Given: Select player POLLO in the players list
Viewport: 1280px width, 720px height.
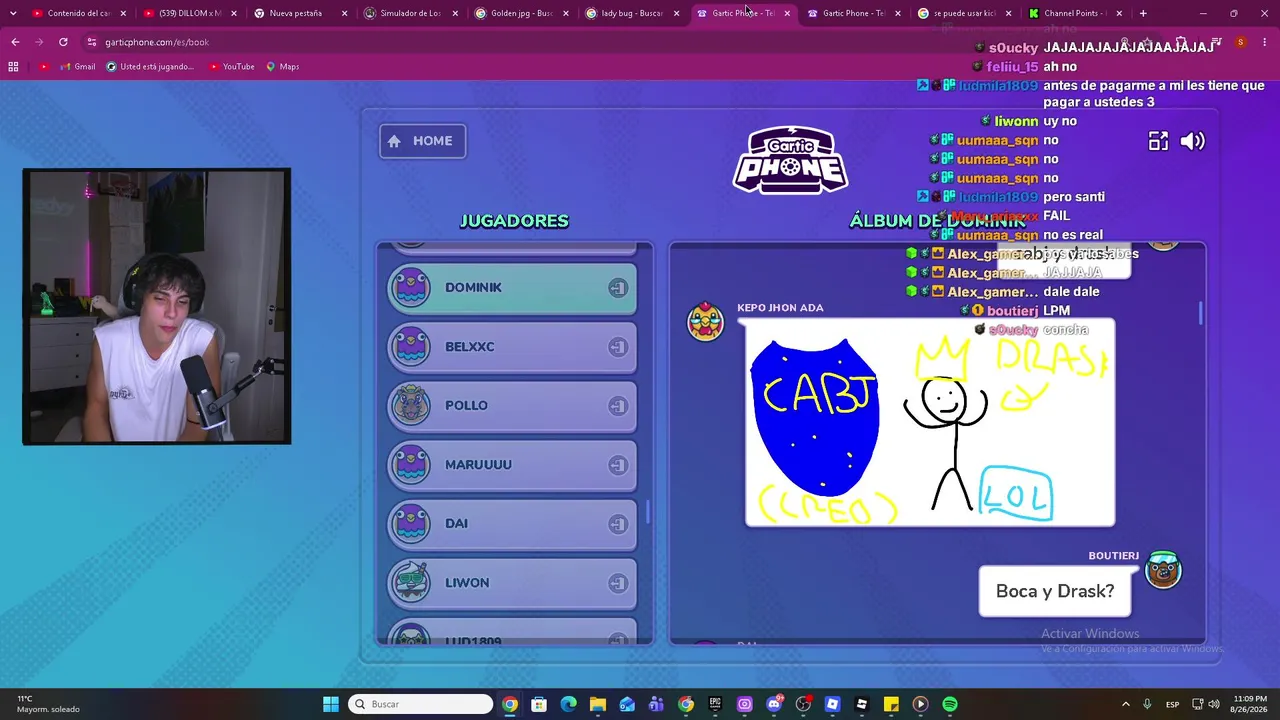Looking at the screenshot, I should click(512, 406).
